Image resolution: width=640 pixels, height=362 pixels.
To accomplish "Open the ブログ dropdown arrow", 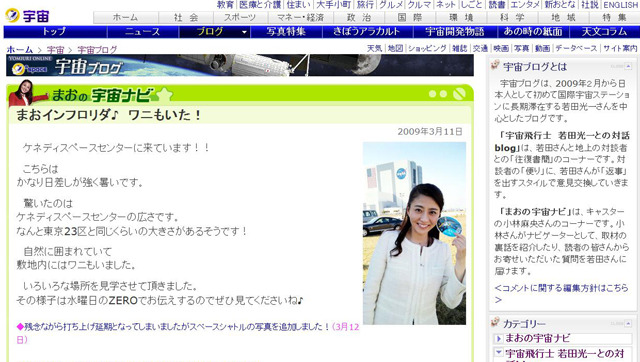I will [244, 32].
